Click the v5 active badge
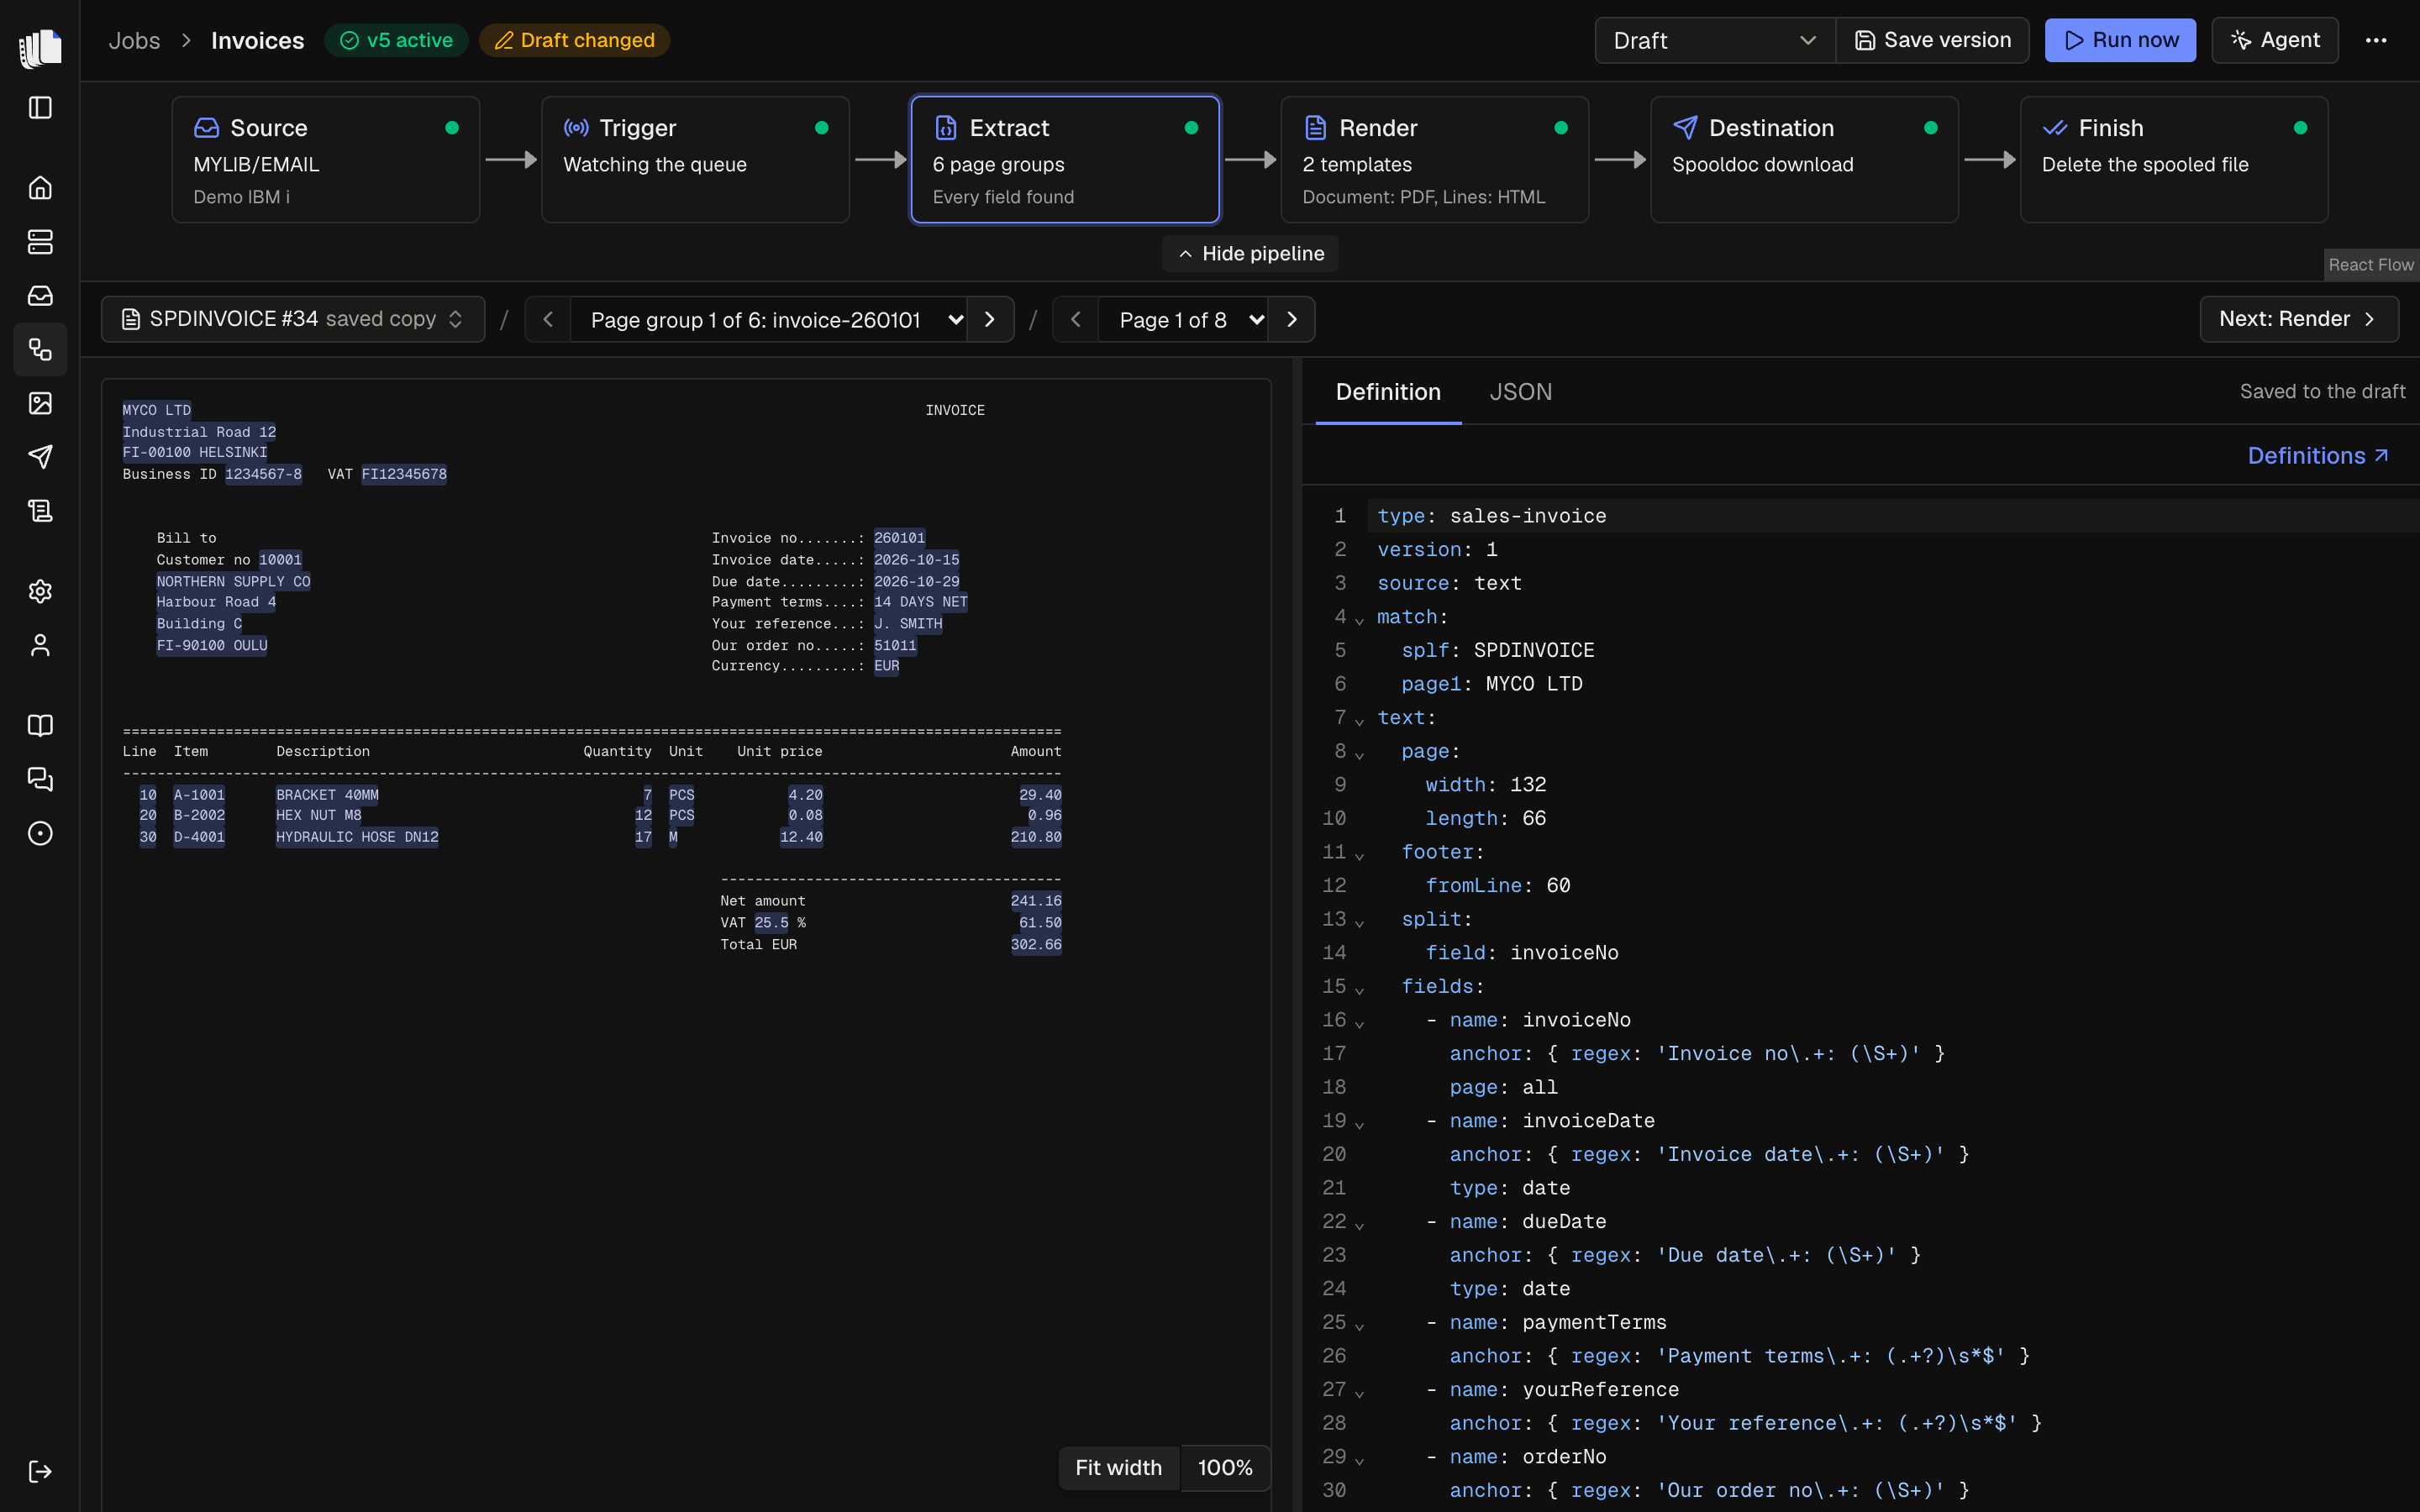2420x1512 pixels. coord(397,40)
